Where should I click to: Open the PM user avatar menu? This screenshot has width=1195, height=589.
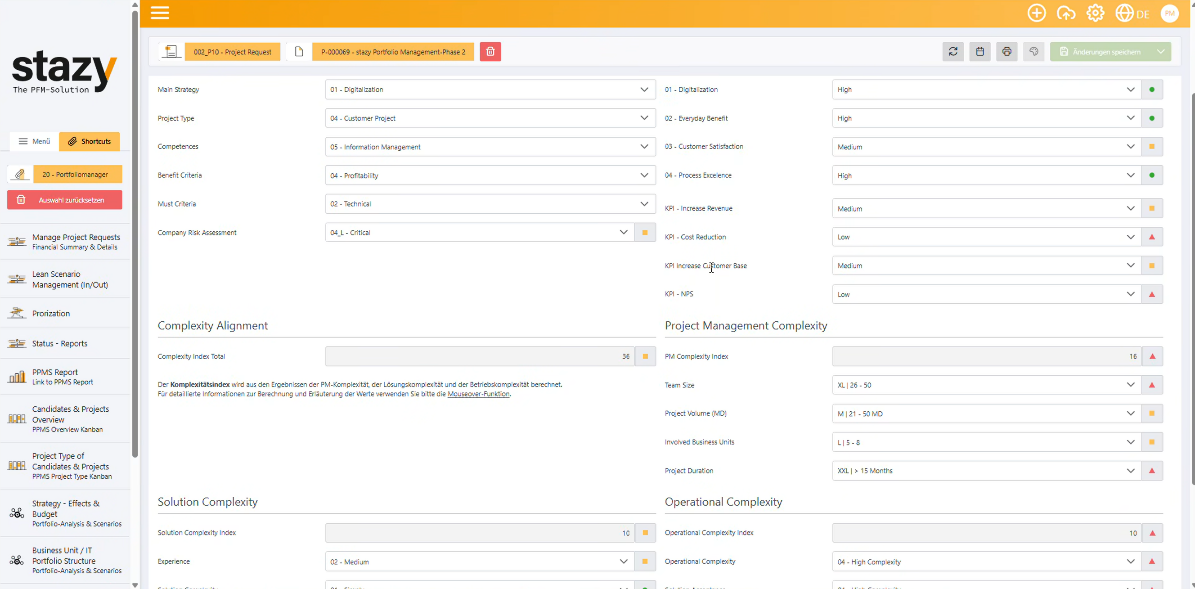(1169, 13)
